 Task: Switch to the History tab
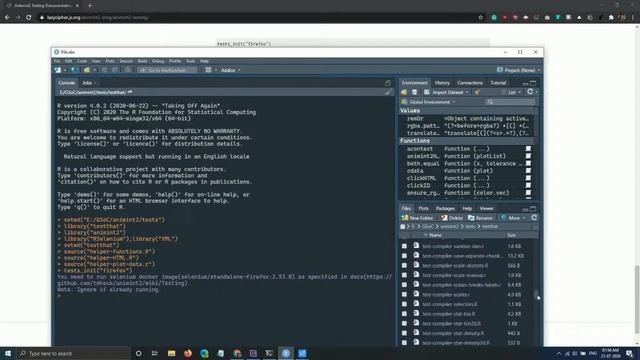click(x=442, y=83)
